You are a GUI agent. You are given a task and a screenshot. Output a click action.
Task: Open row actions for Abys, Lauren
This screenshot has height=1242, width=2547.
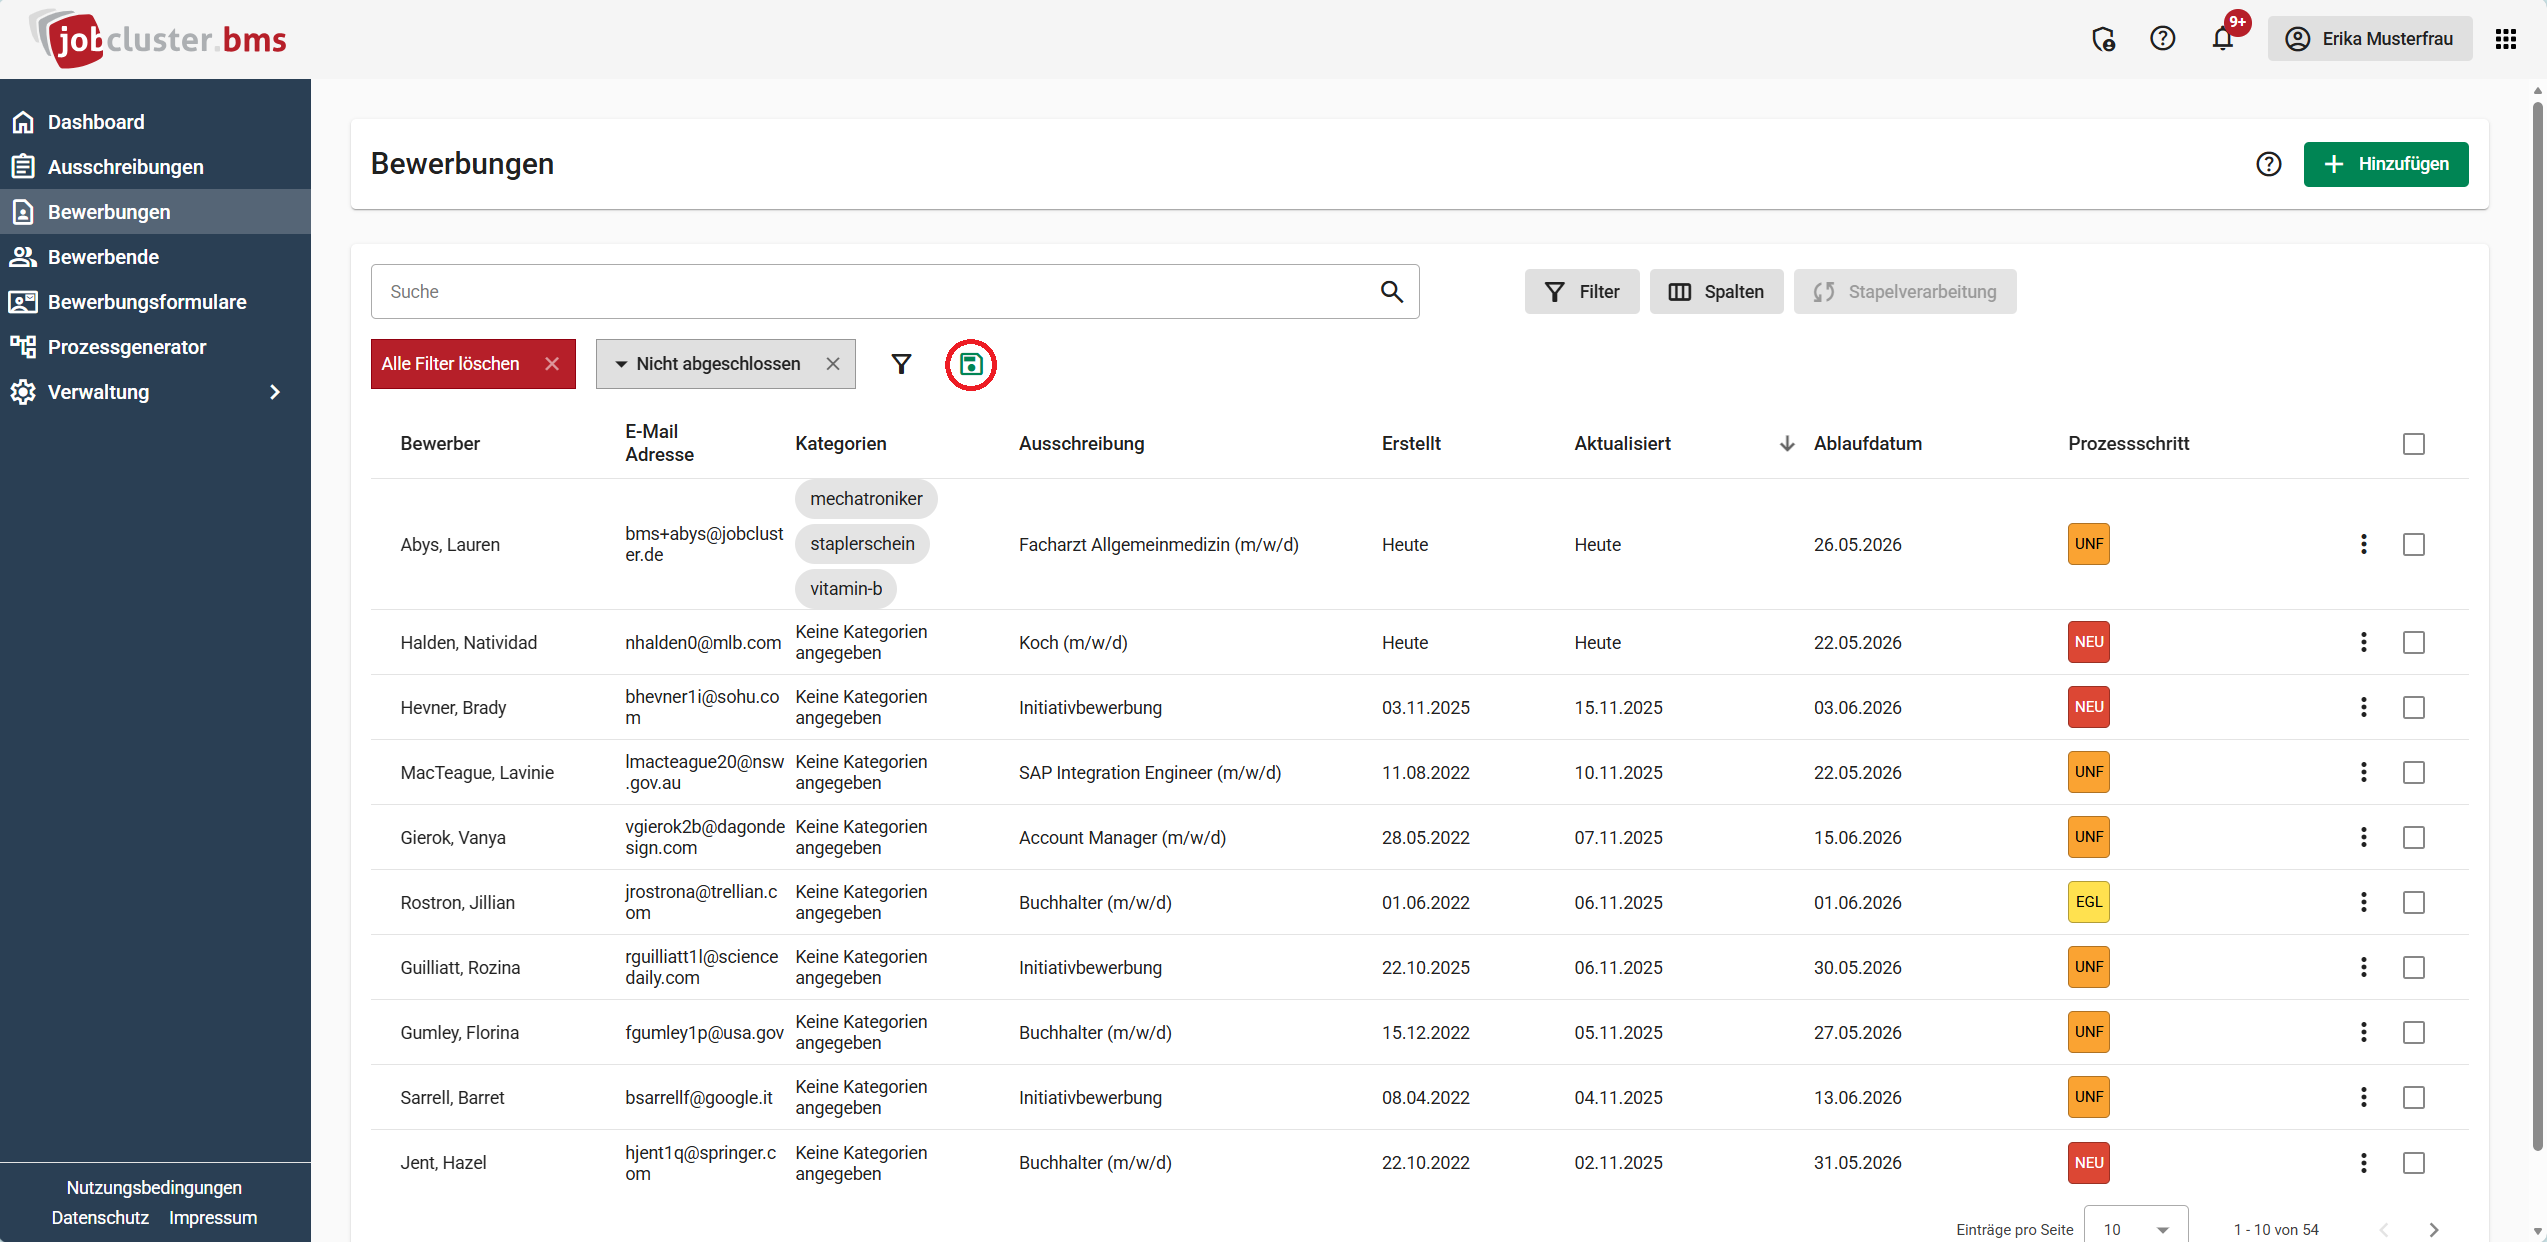coord(2363,544)
